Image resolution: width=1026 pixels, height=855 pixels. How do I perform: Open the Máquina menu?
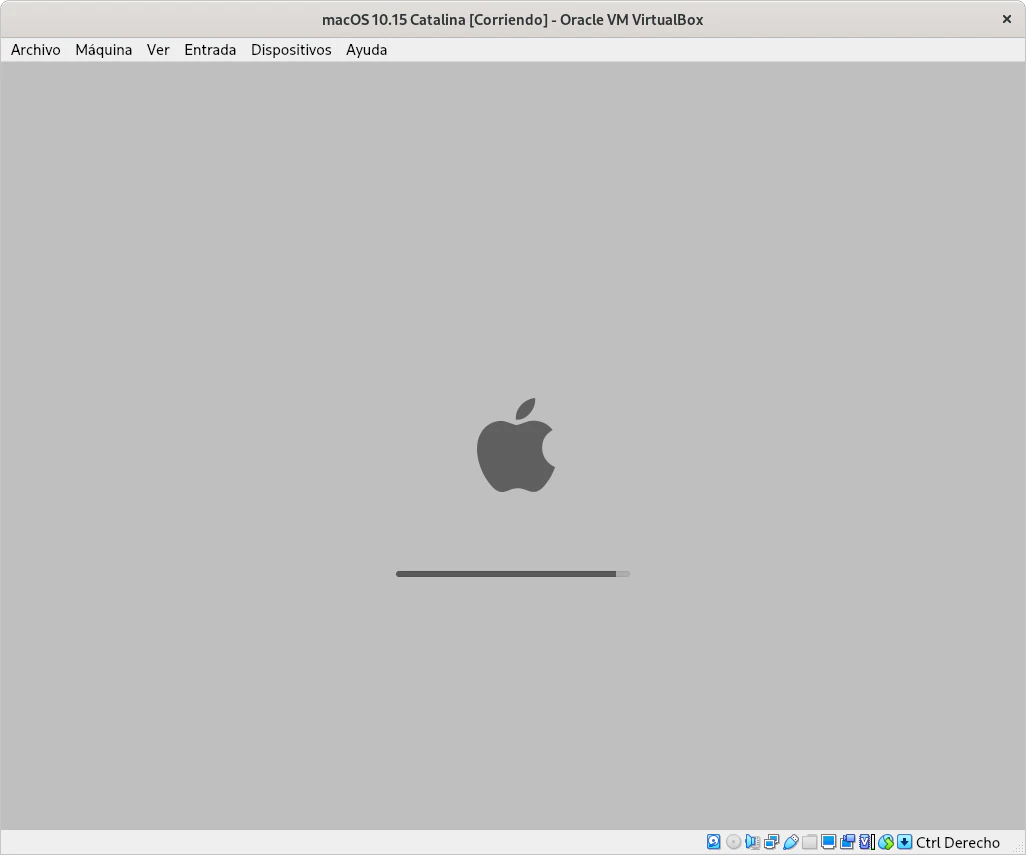point(104,50)
